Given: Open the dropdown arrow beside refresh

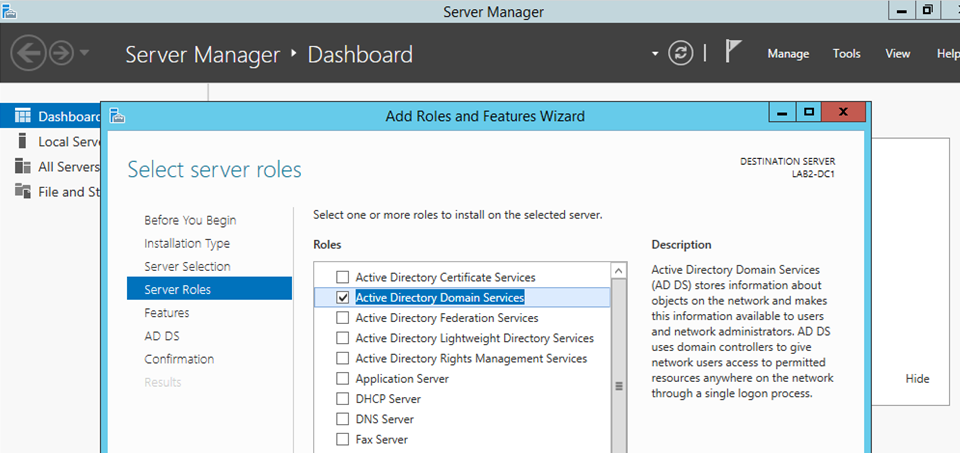Looking at the screenshot, I should point(655,54).
